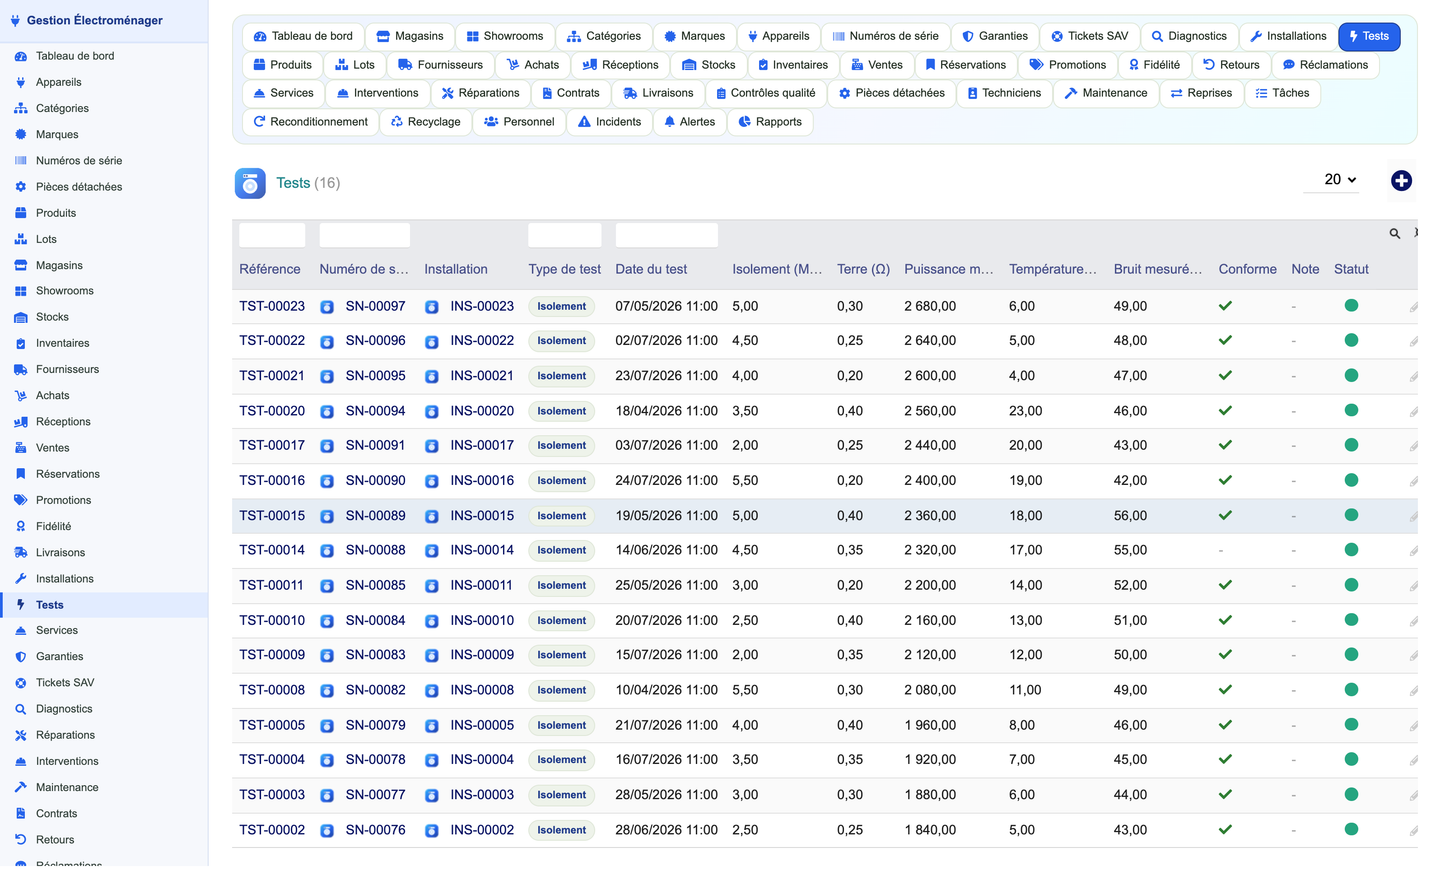Switch to the Tickets SAV tab

point(1089,36)
